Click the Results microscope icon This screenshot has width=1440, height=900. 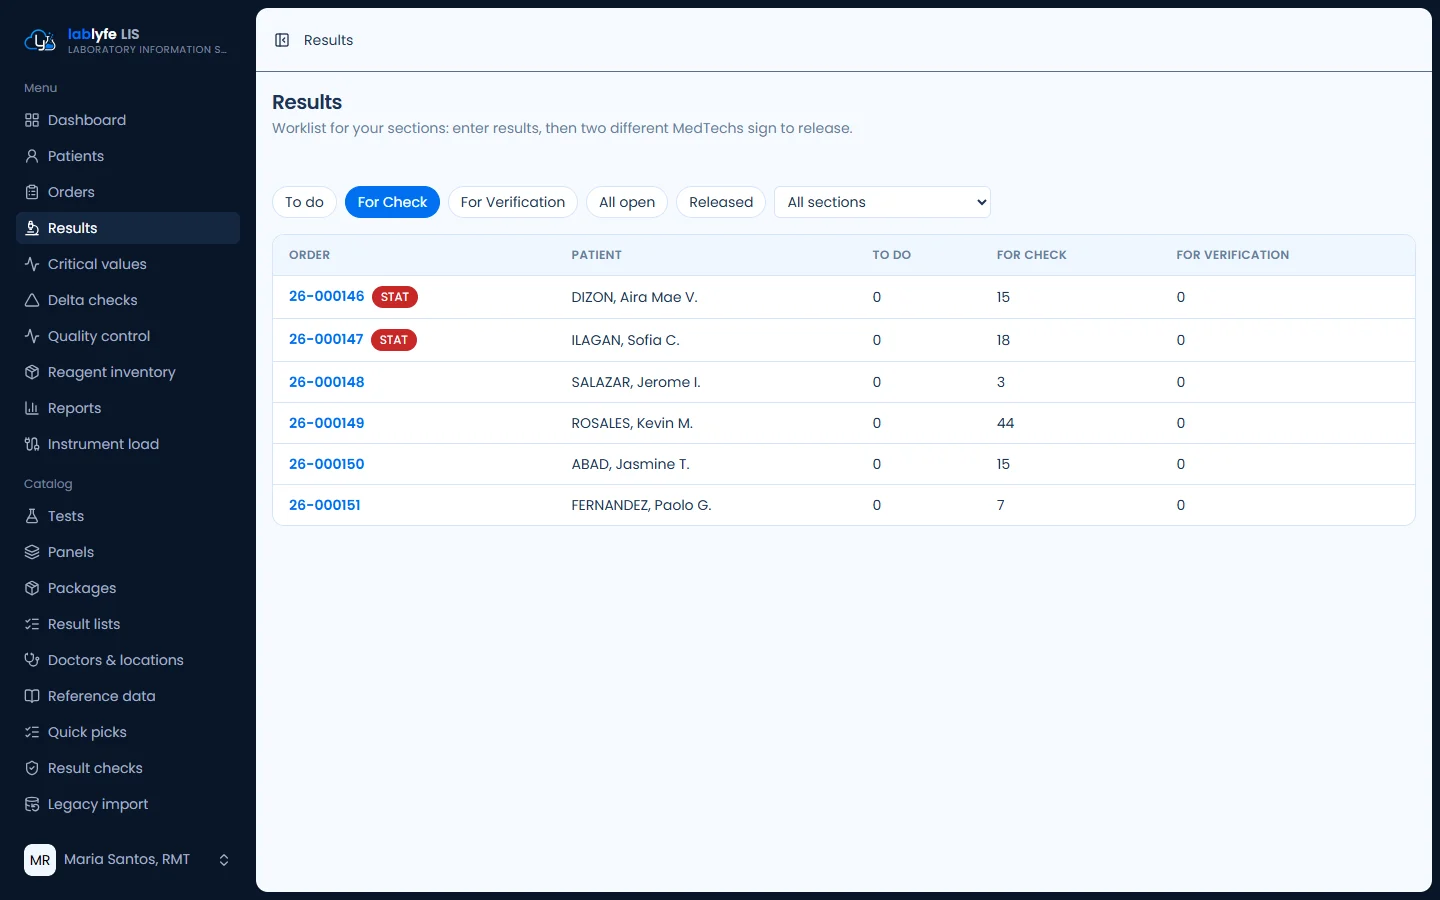coord(32,228)
